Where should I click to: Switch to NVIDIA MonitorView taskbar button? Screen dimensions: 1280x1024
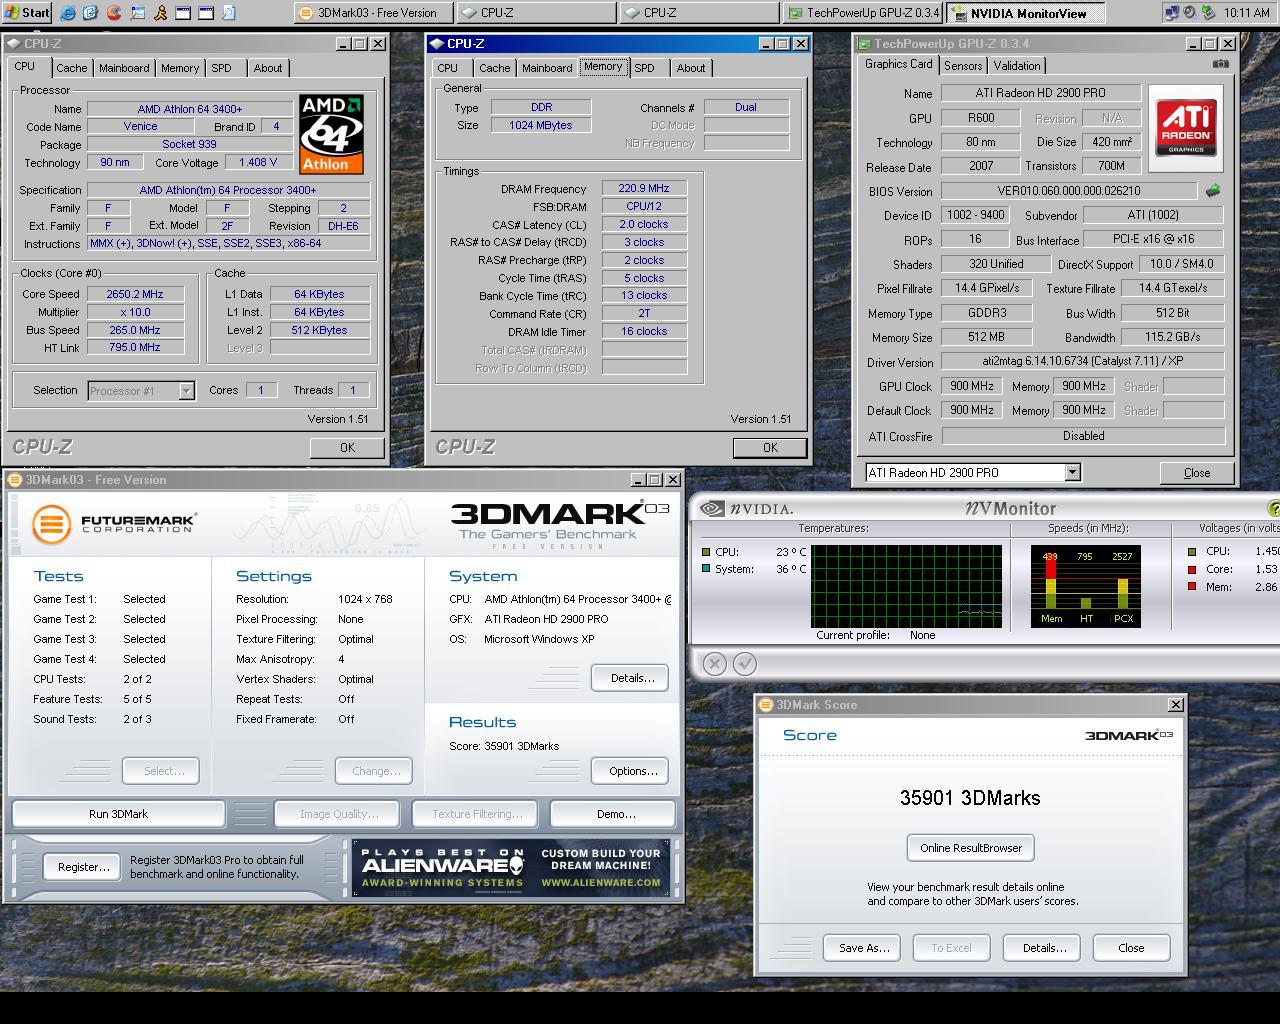coord(1025,13)
